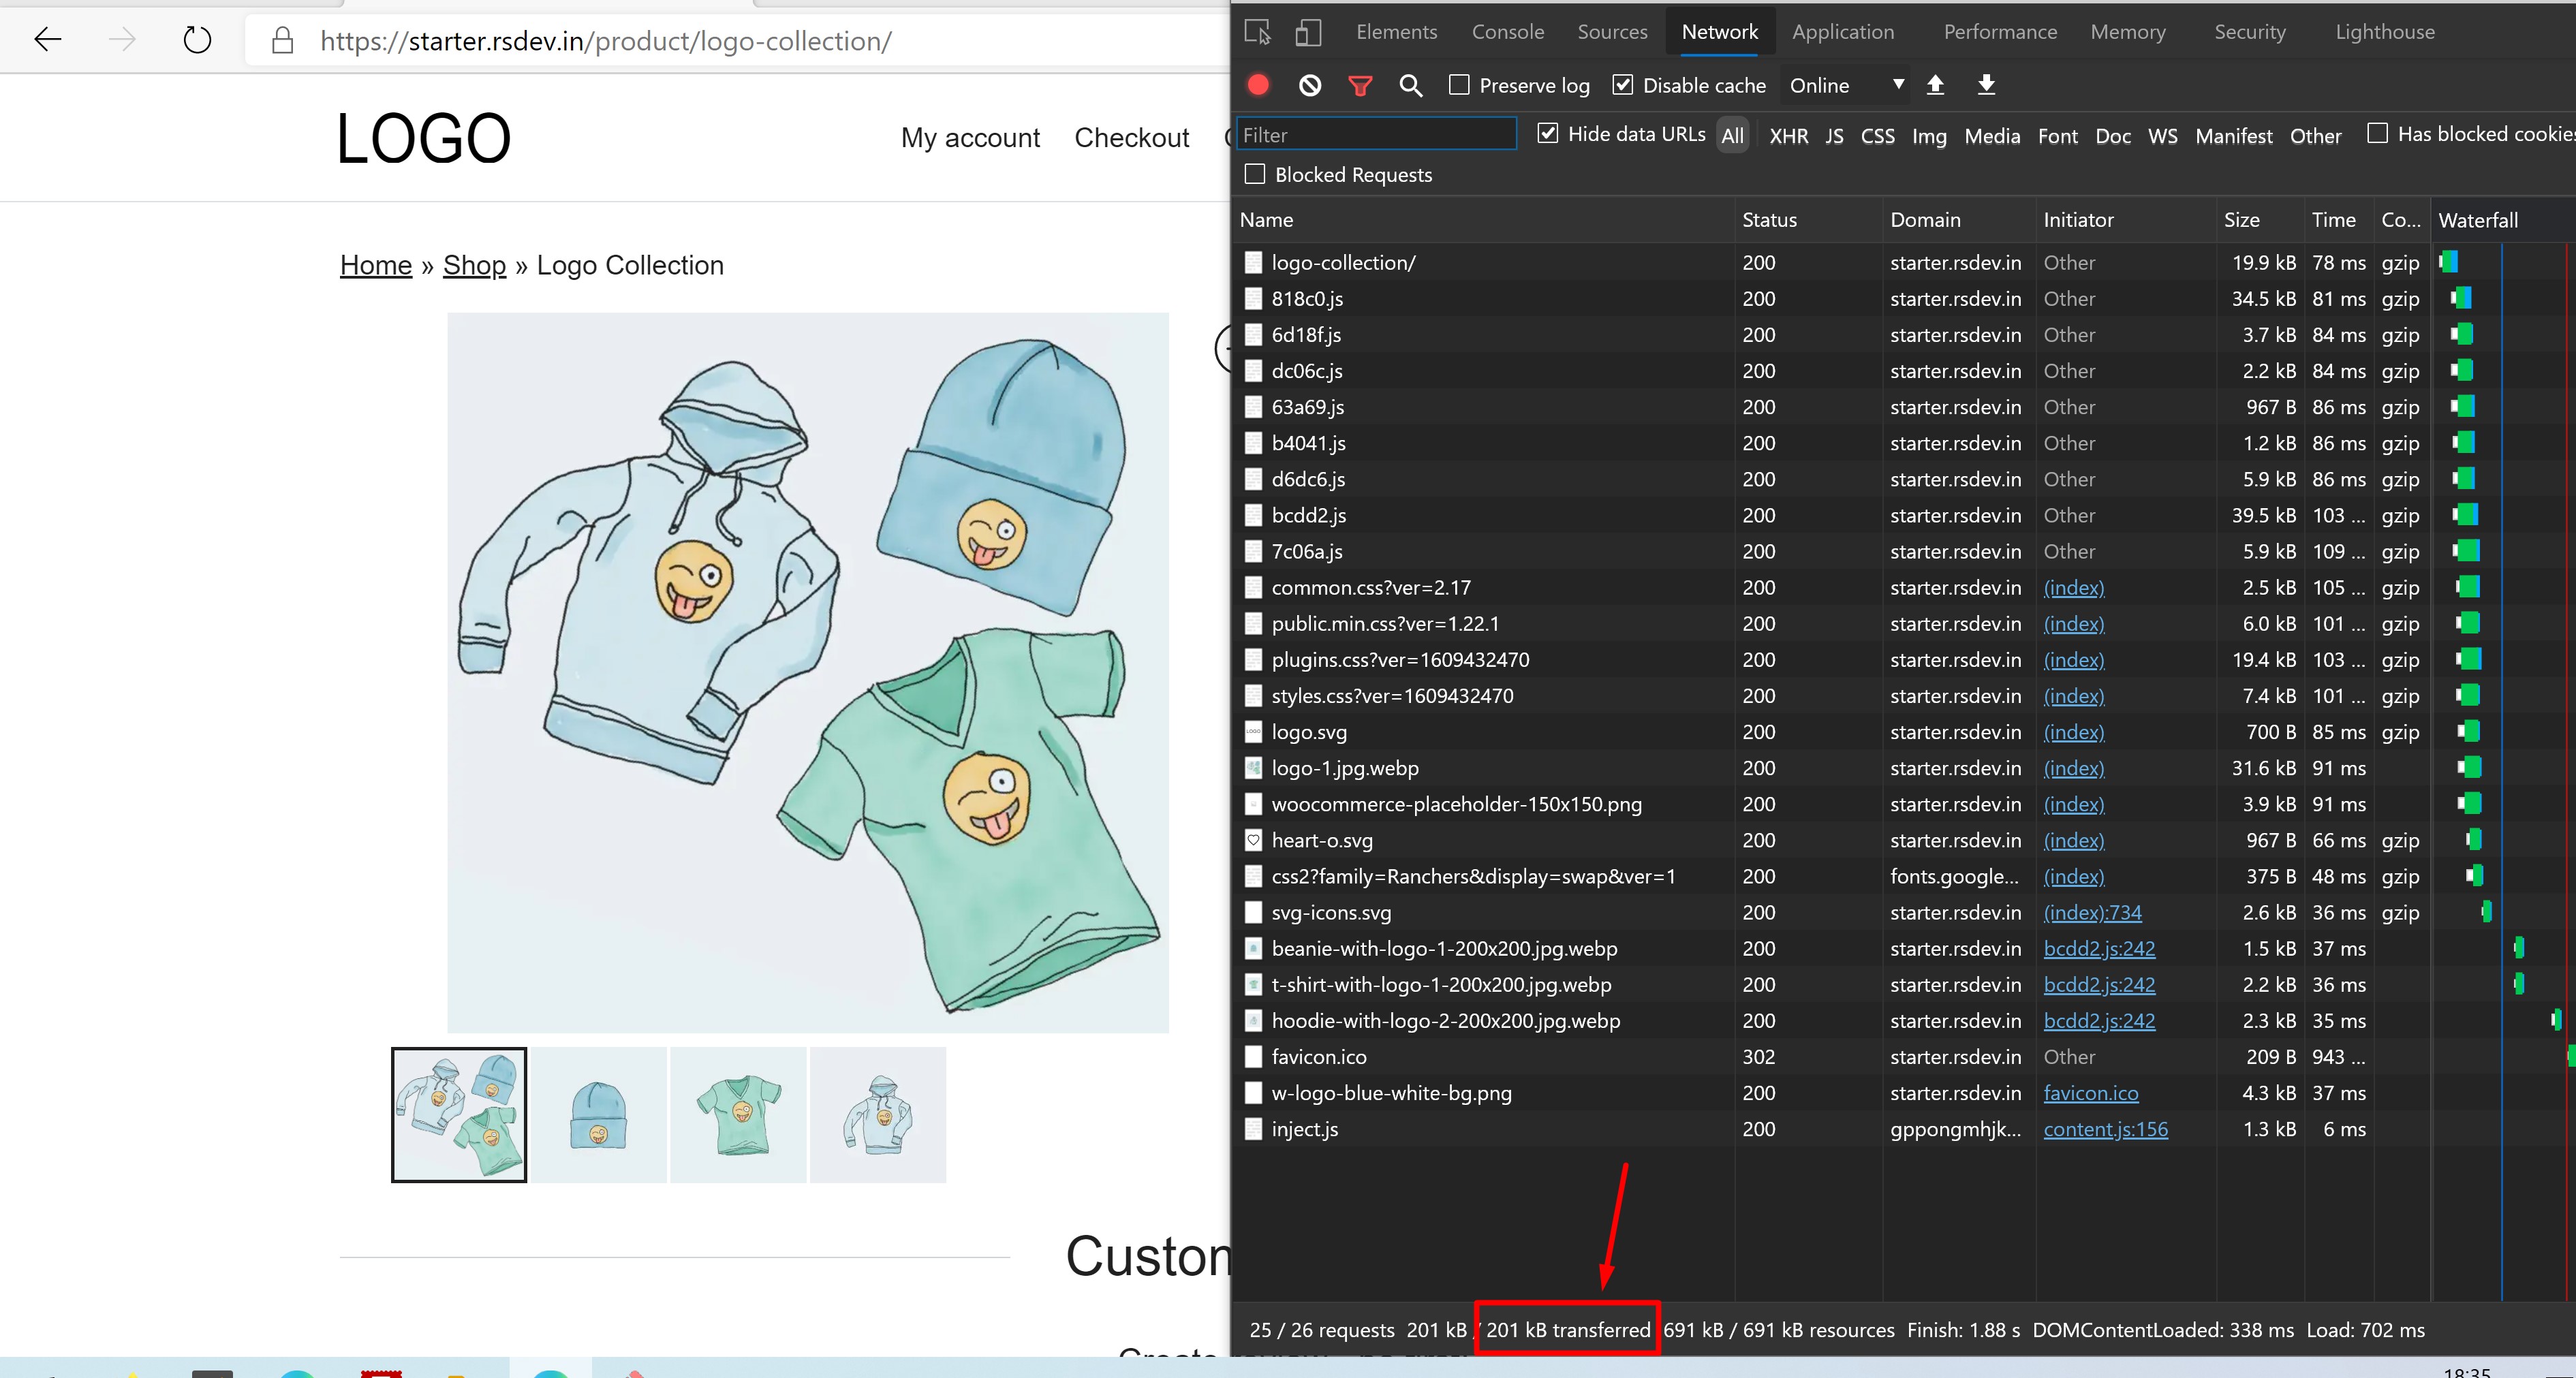
Task: Uncheck the Disable cache checkbox
Action: tap(1623, 85)
